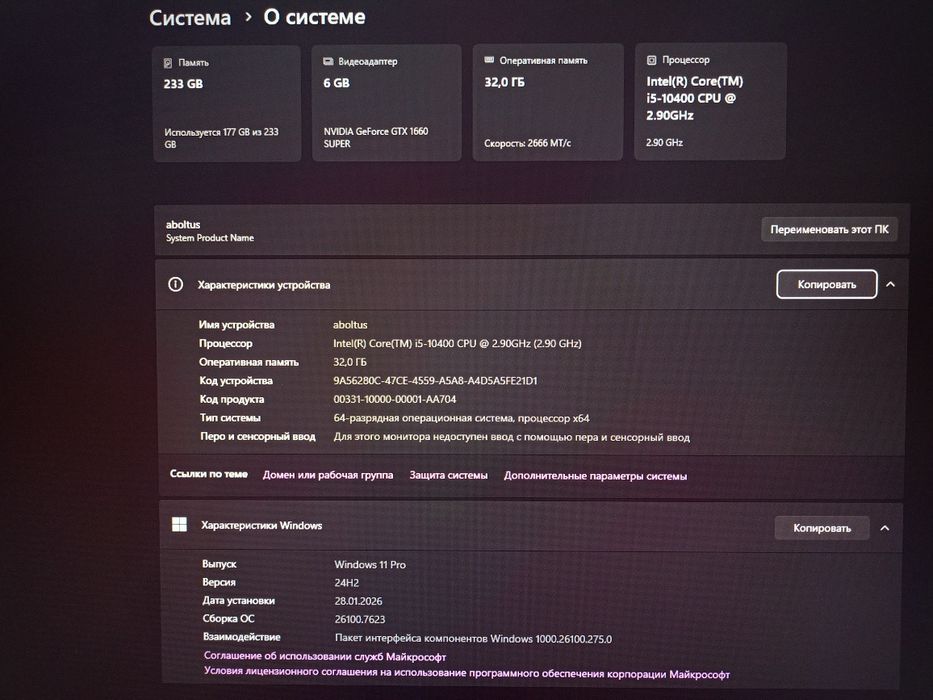Click the install date 28.01.2026
Image resolution: width=933 pixels, height=700 pixels.
tap(358, 601)
